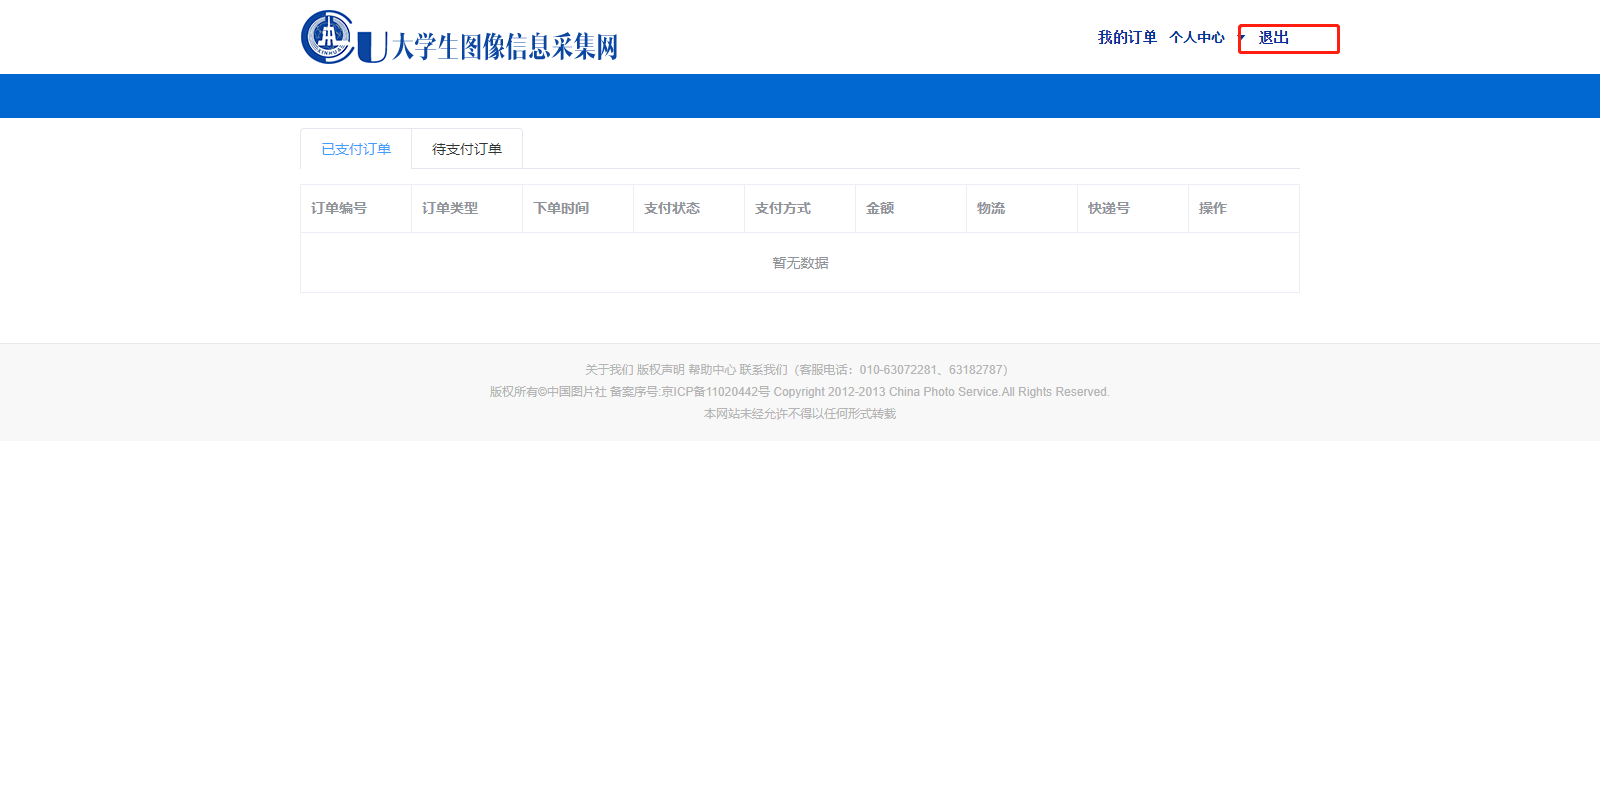Click the 订单类型 column header

click(x=450, y=208)
